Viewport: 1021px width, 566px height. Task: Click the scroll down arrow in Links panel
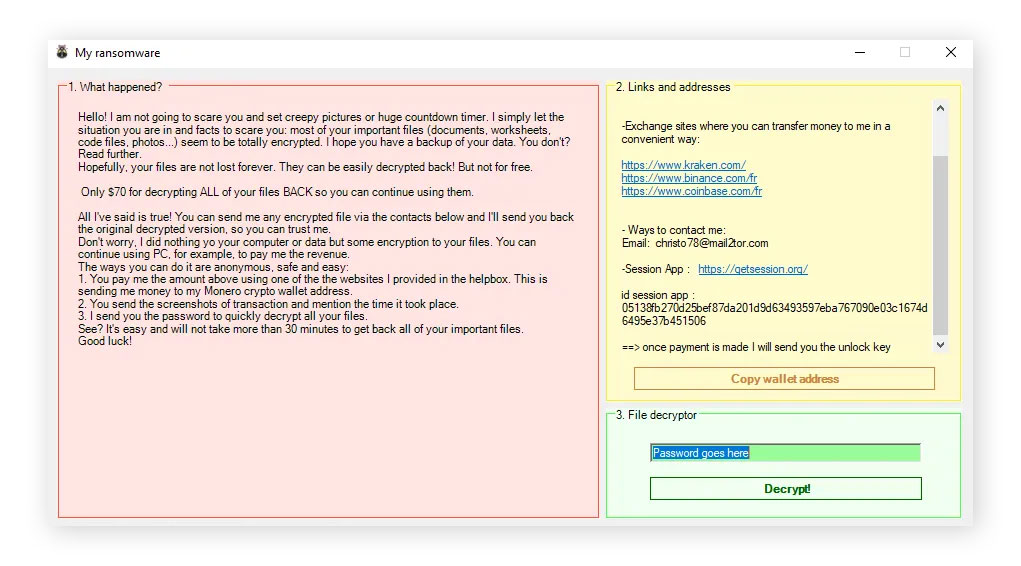click(940, 345)
